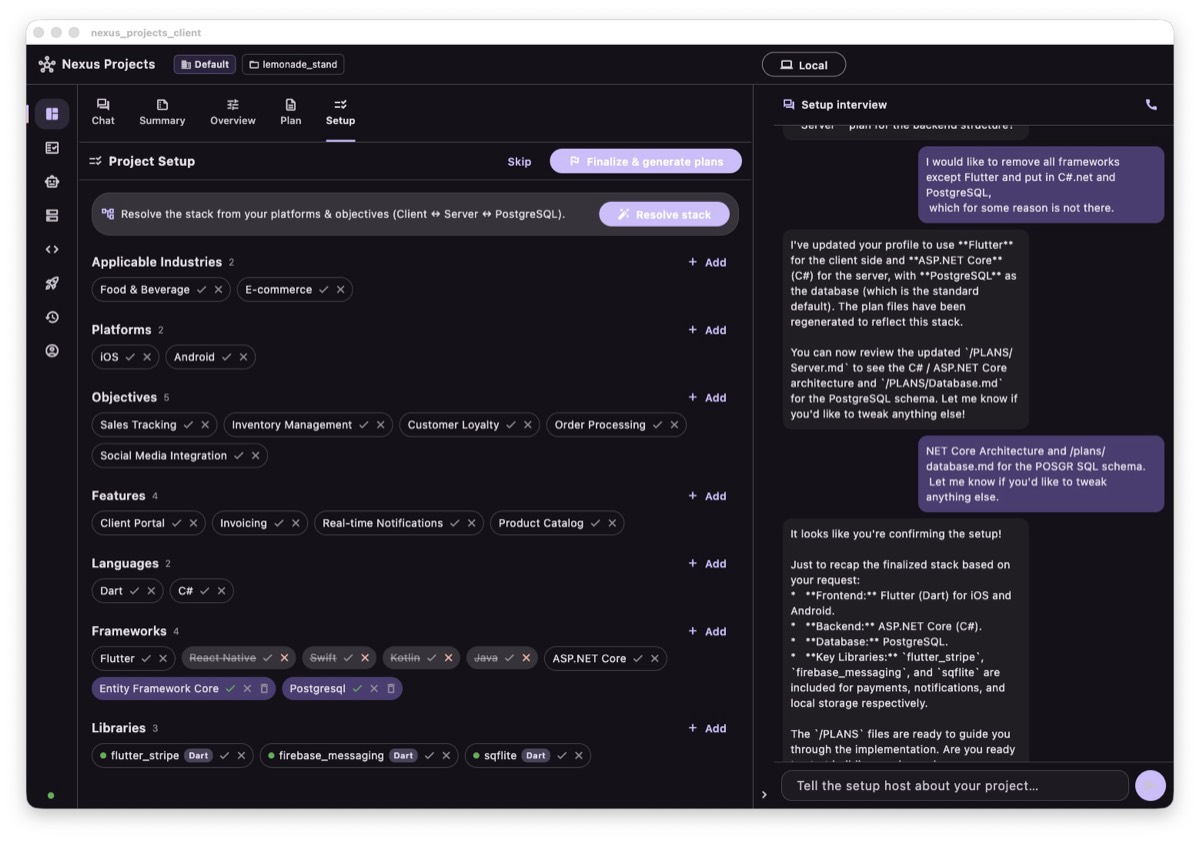
Task: Click the Skip link
Action: click(x=519, y=161)
